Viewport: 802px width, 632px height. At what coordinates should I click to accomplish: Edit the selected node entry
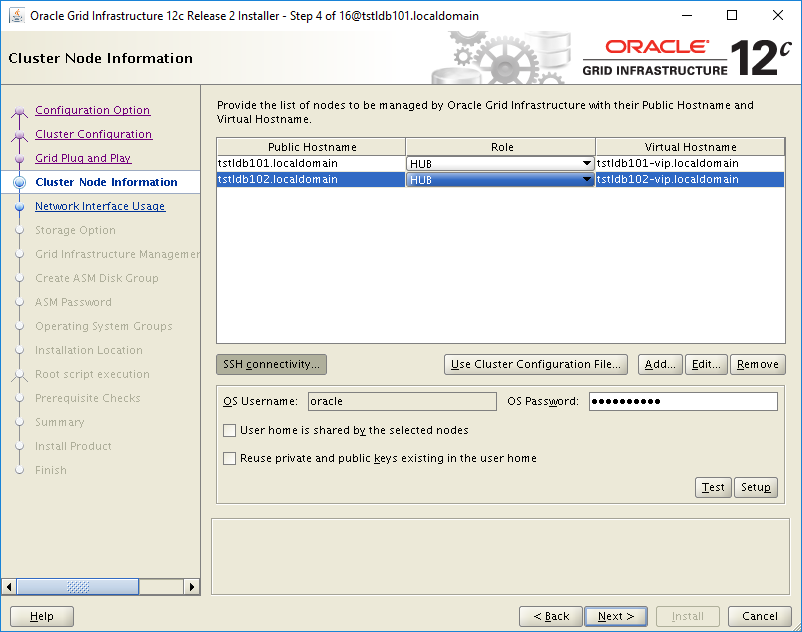coord(706,364)
